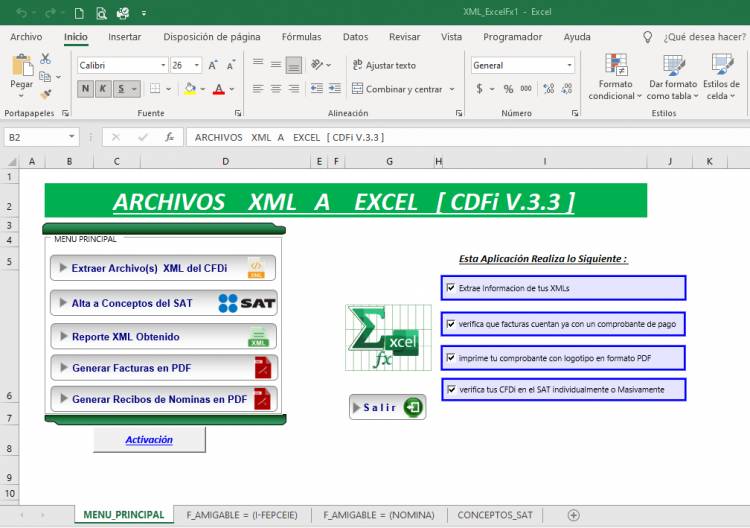
Task: Open the CONCEPTOS_SAT sheet tab
Action: [495, 515]
